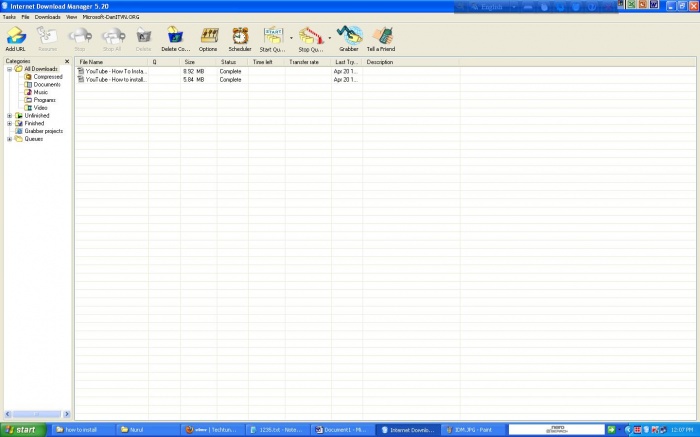Launch the Grabber tool icon
This screenshot has width=700, height=437.
tap(349, 35)
